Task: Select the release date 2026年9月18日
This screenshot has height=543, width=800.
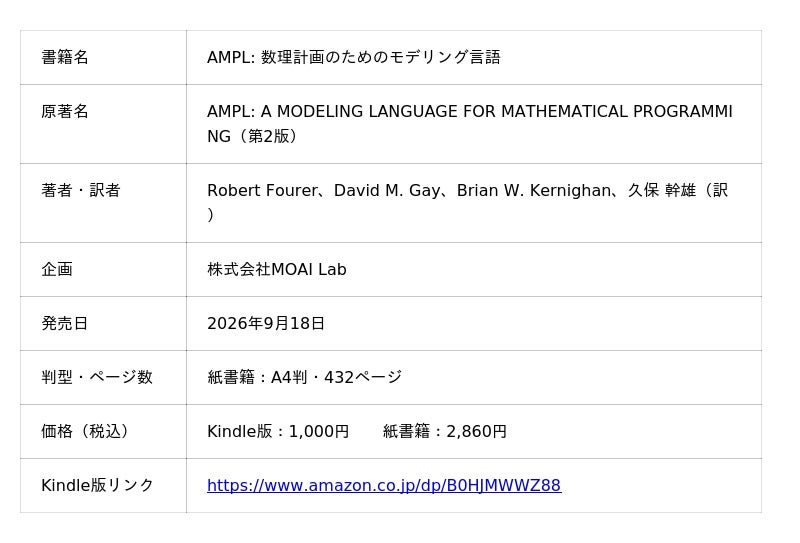Action: click(x=266, y=324)
